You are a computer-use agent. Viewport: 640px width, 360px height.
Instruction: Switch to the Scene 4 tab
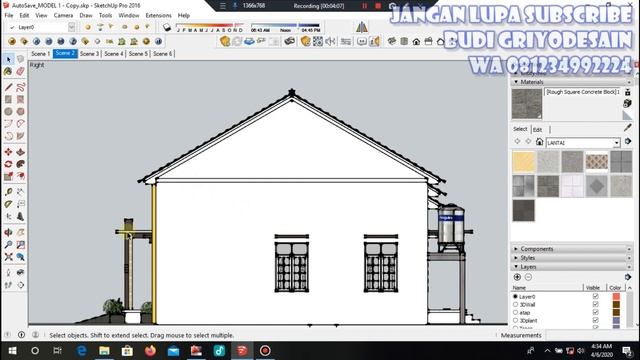click(x=114, y=53)
